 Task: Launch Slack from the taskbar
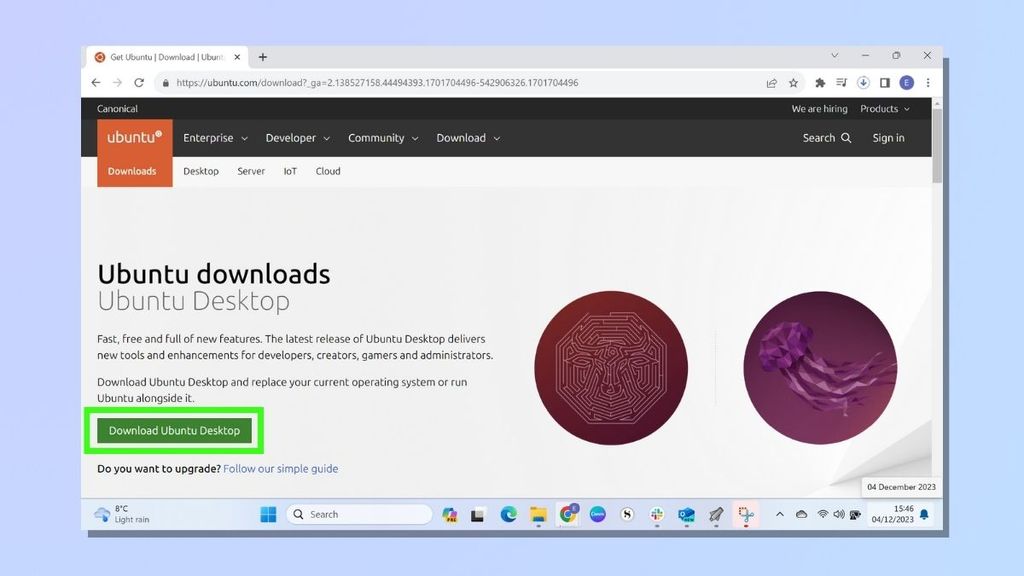pos(656,514)
